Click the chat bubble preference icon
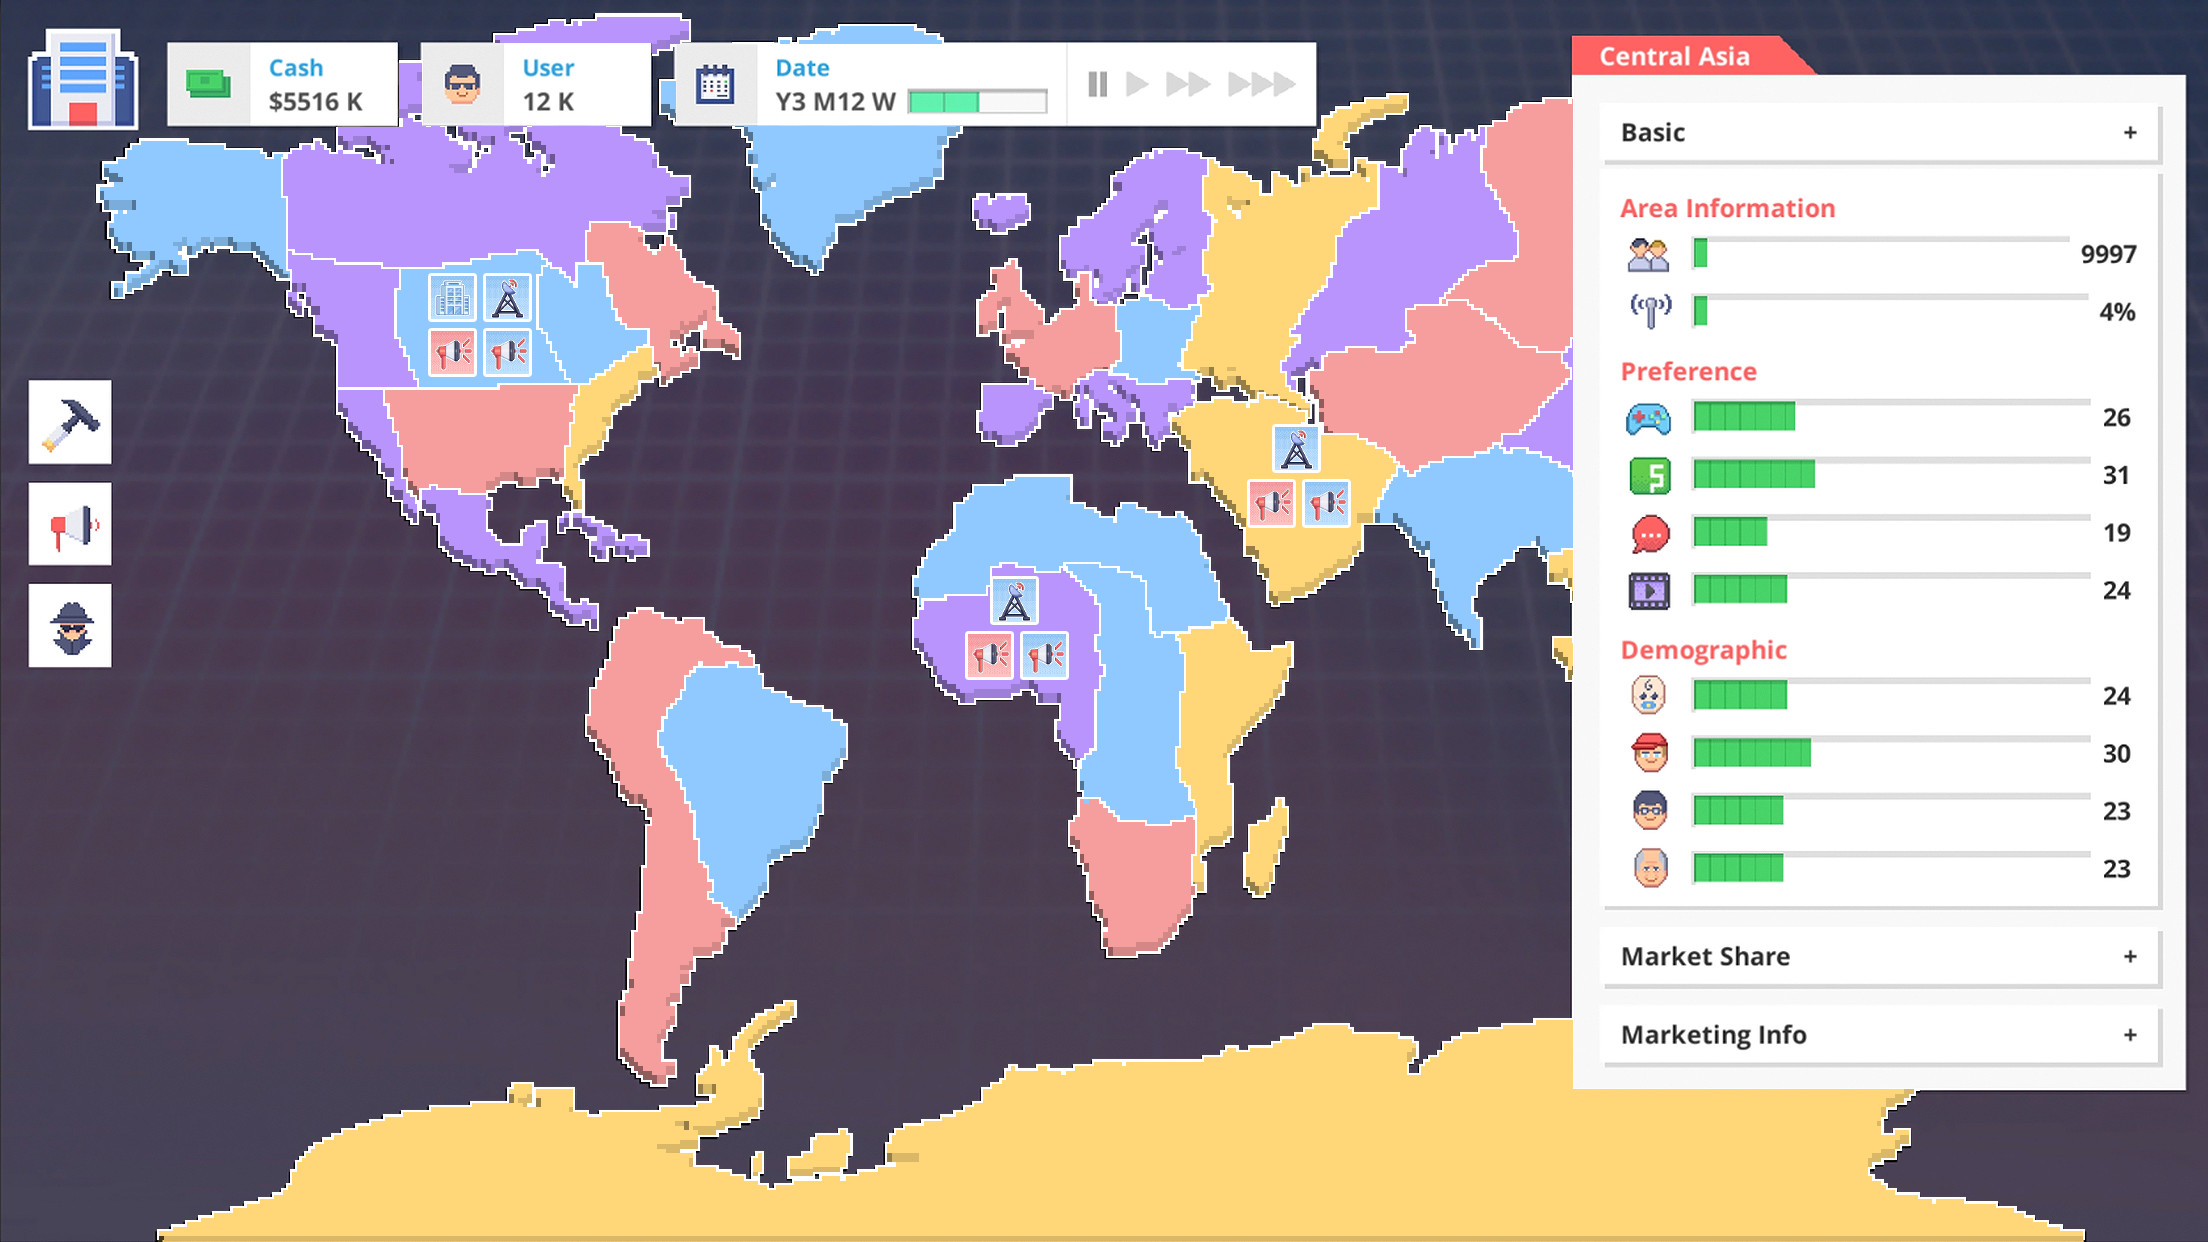2208x1242 pixels. click(x=1648, y=533)
